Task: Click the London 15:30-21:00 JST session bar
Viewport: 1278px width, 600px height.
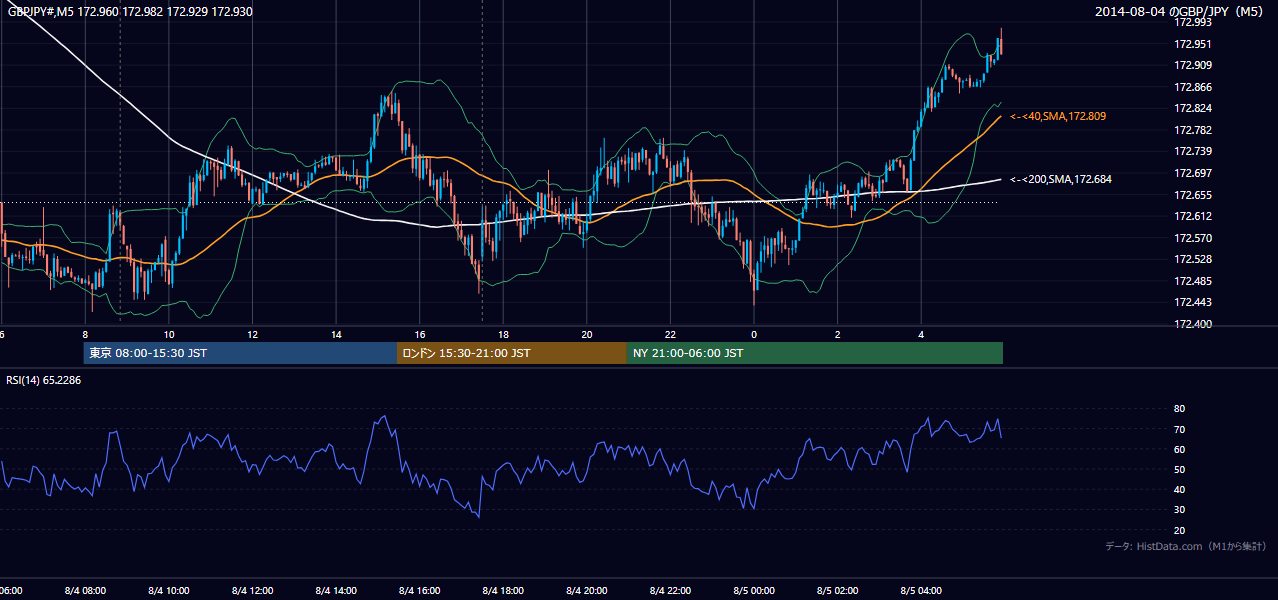Action: [512, 353]
